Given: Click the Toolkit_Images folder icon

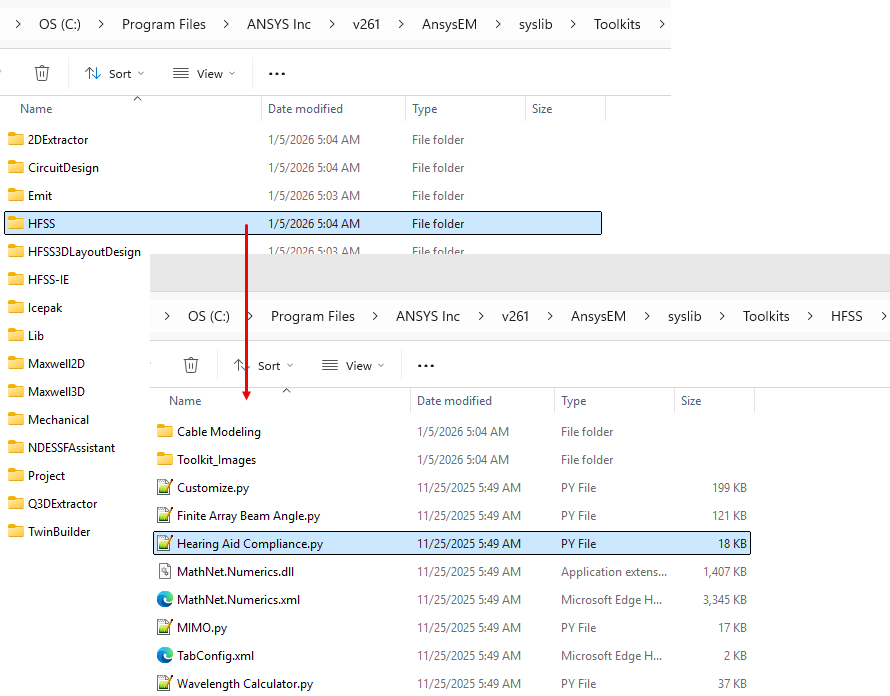Looking at the screenshot, I should pyautogui.click(x=165, y=459).
